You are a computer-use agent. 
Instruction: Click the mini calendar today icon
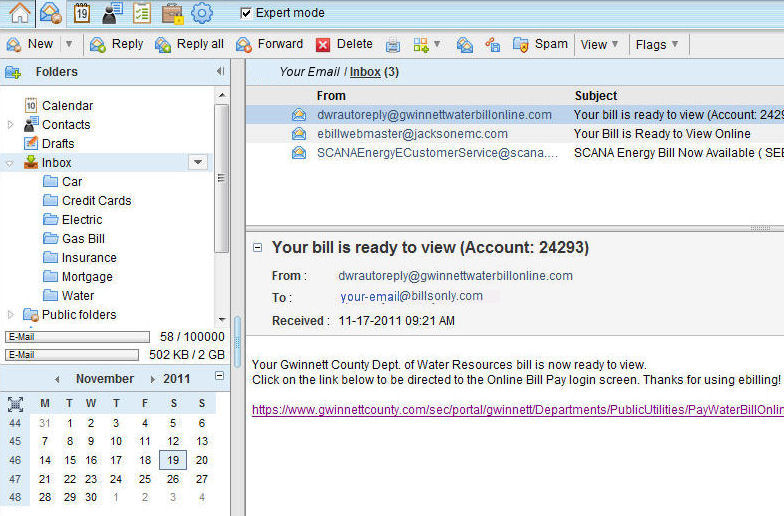tap(16, 404)
